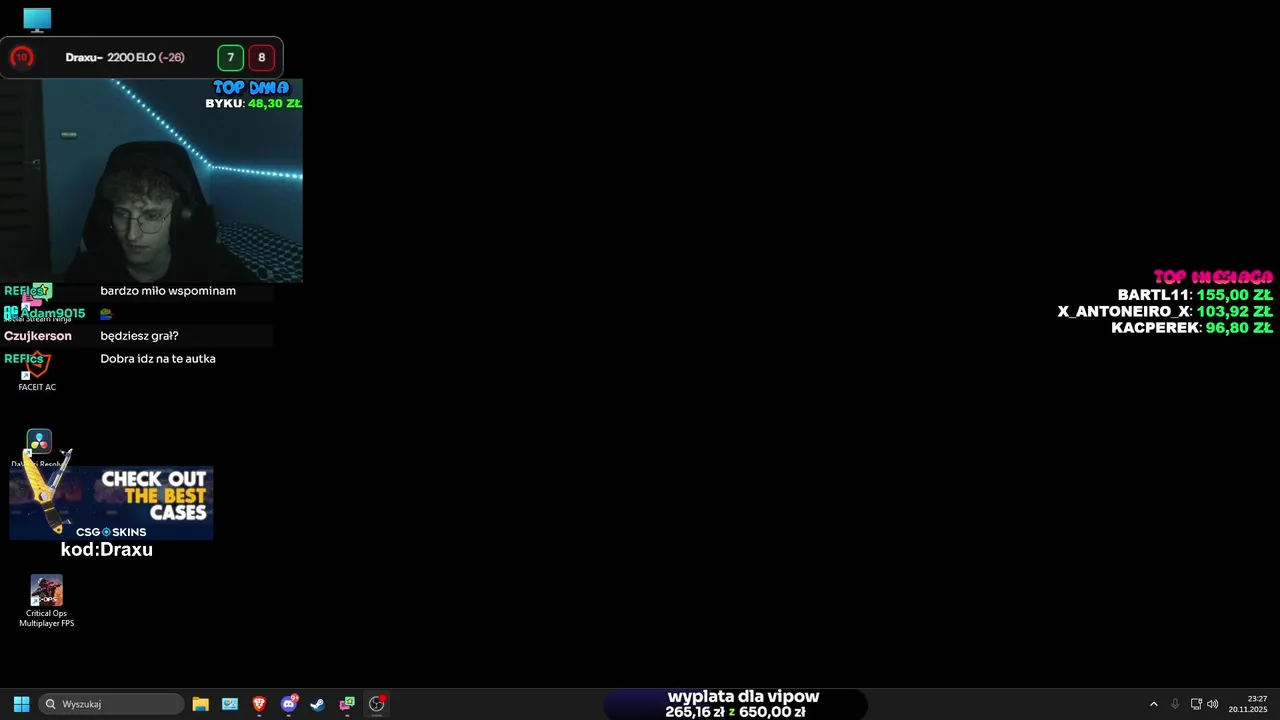This screenshot has width=1280, height=720.
Task: Launch Steam from the taskbar
Action: [318, 704]
